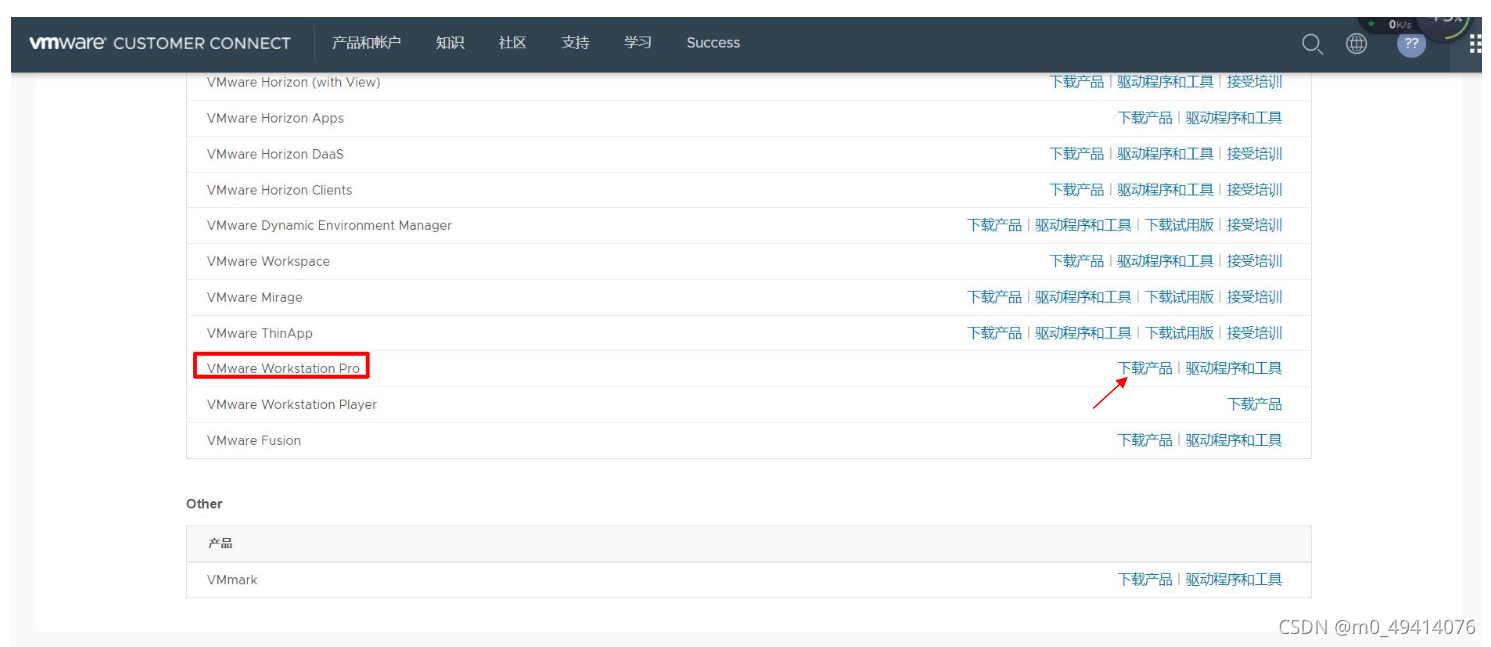
Task: Click 下载产品 for VMware Horizon (with View)
Action: tap(1077, 82)
